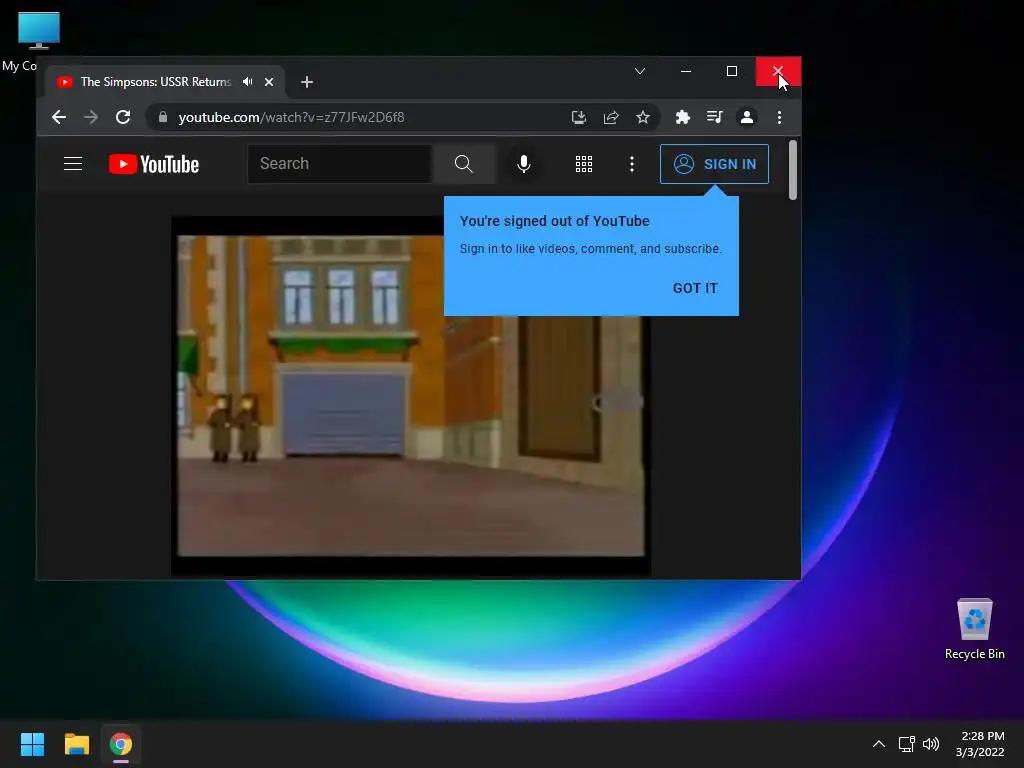The height and width of the screenshot is (768, 1024).
Task: Click the browser forward arrow
Action: (x=91, y=118)
